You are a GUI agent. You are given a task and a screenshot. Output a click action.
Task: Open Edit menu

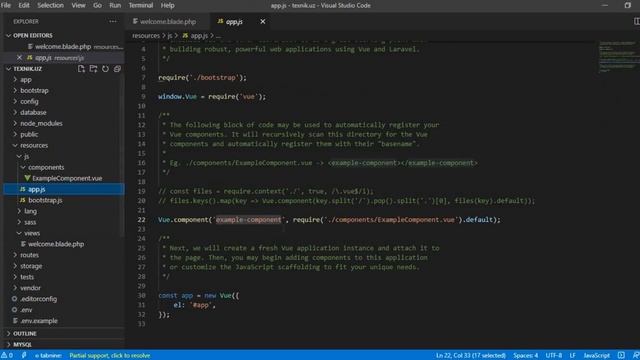24,5
